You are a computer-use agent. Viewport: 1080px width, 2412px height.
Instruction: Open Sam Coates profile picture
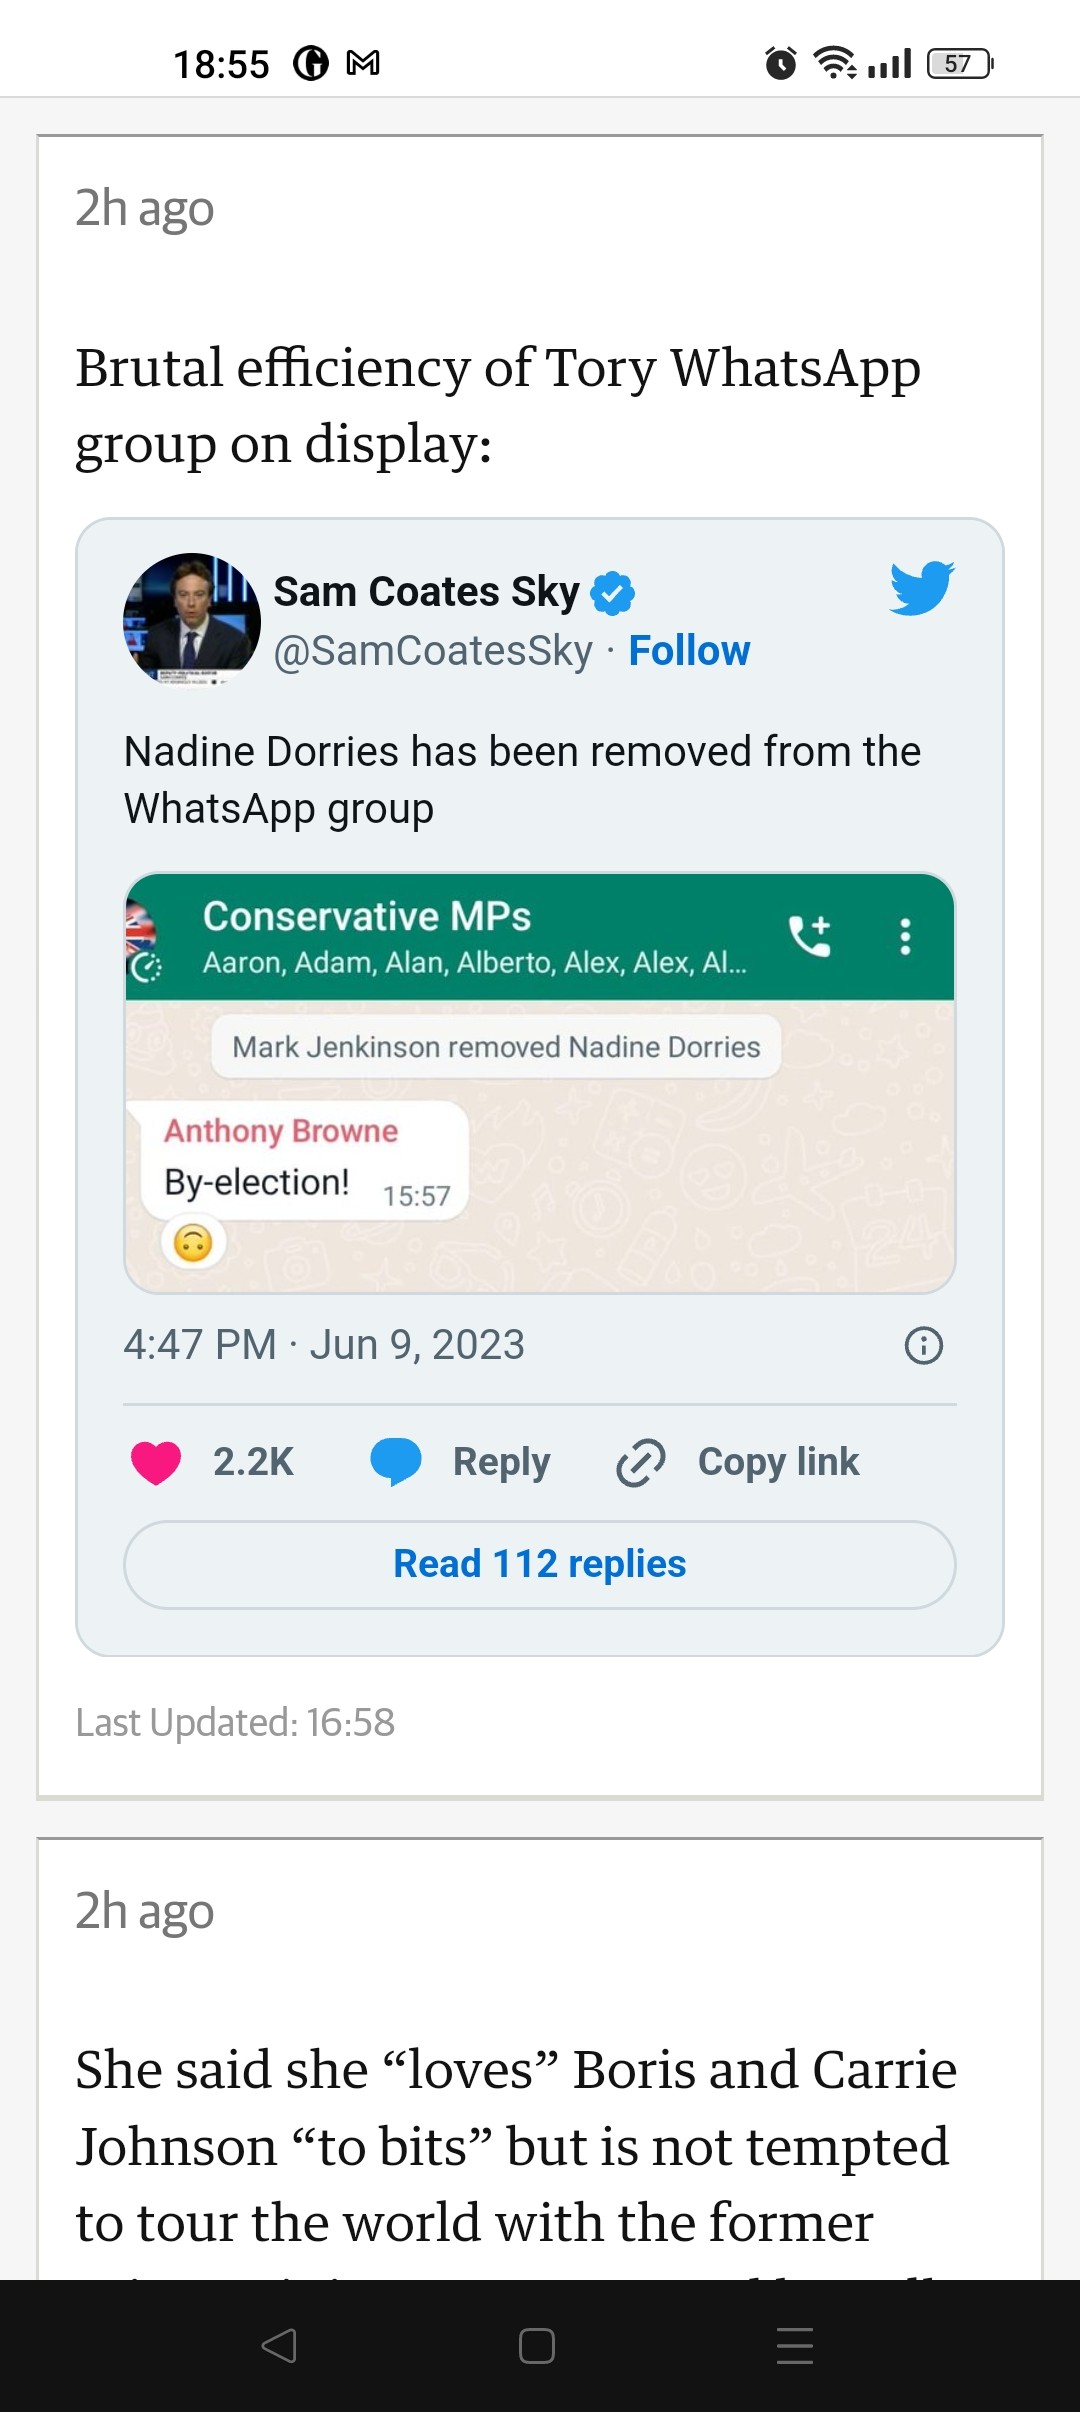(191, 620)
